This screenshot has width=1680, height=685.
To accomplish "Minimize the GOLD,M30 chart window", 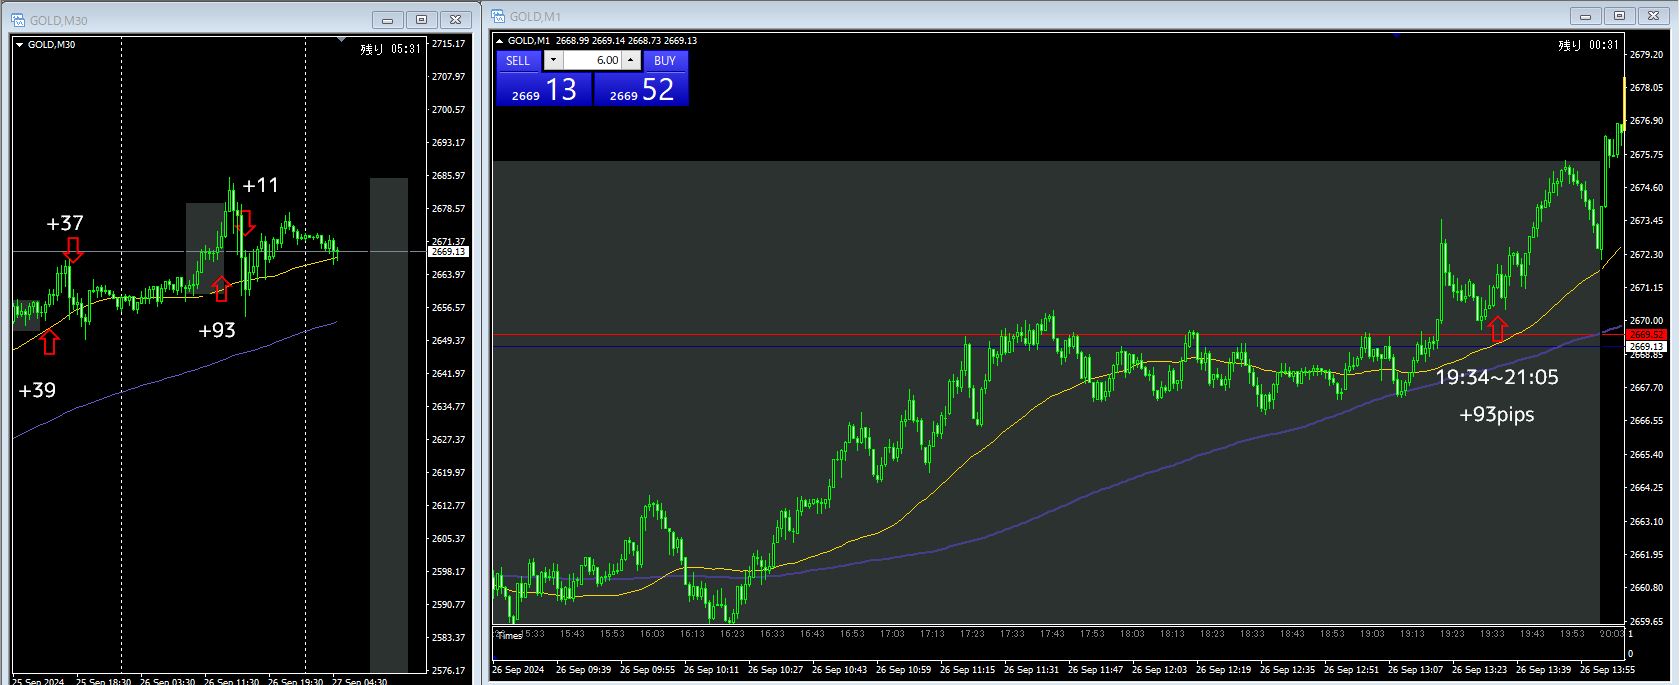I will click(x=388, y=20).
